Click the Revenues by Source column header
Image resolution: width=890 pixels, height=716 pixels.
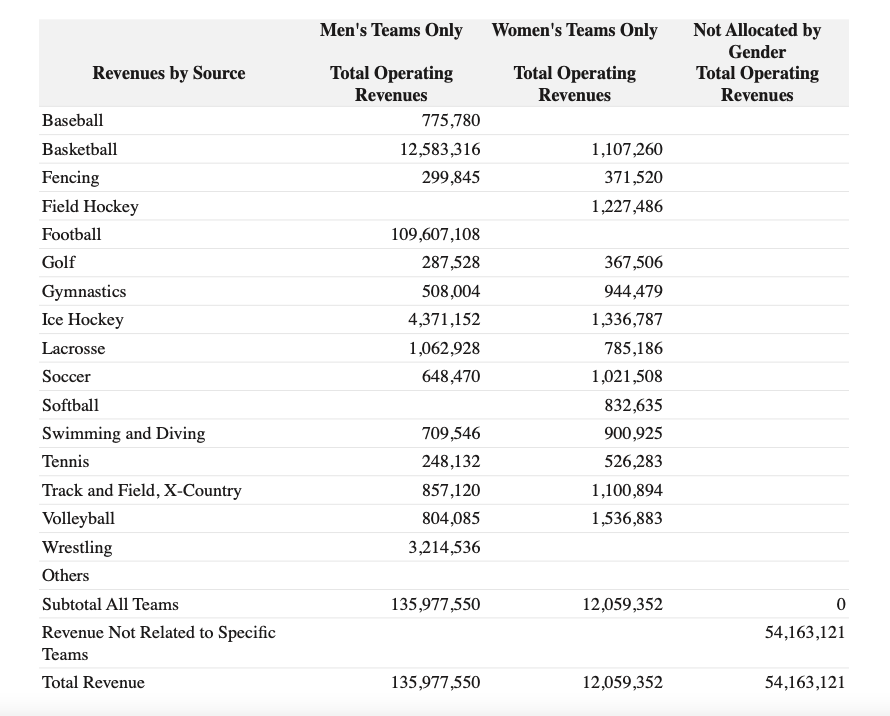click(x=169, y=73)
